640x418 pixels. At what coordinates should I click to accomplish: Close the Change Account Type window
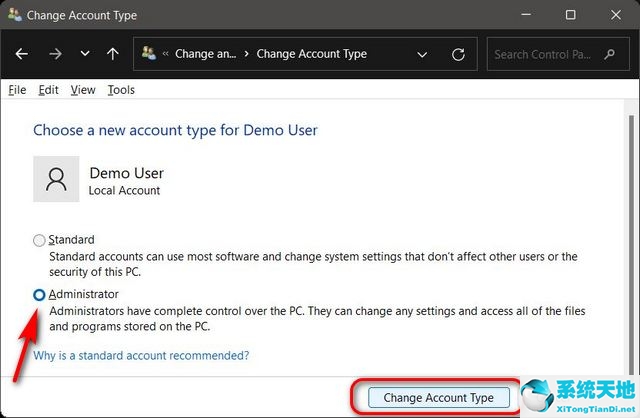pyautogui.click(x=616, y=15)
